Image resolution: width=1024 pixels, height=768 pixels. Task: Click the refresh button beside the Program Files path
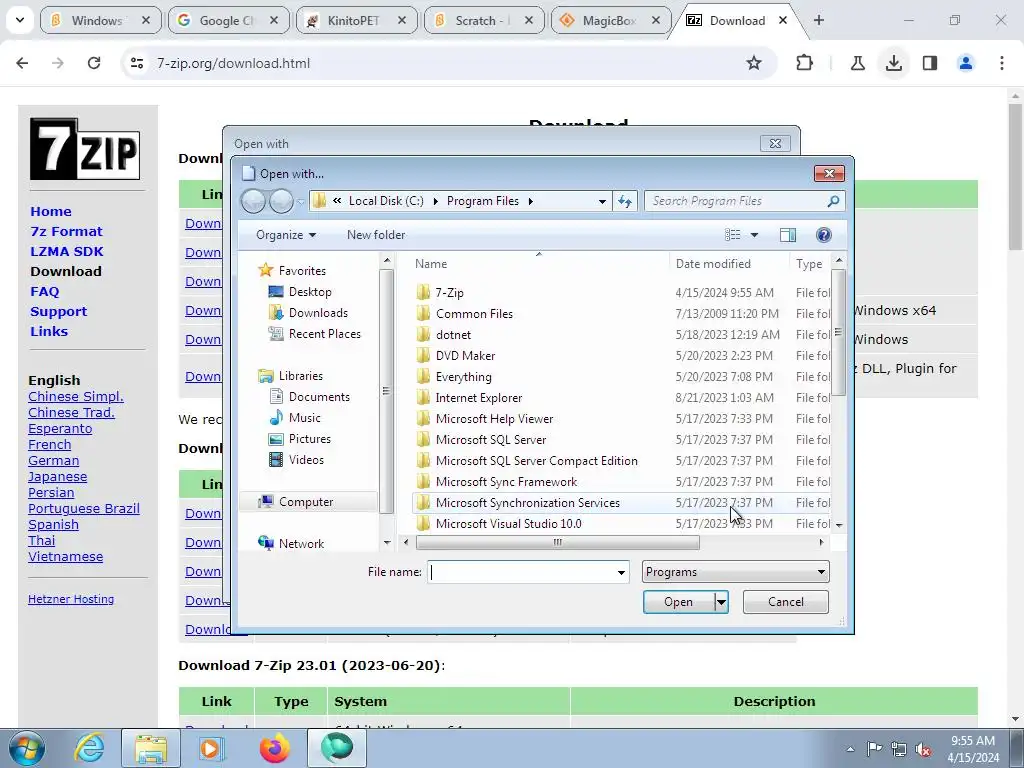(625, 201)
